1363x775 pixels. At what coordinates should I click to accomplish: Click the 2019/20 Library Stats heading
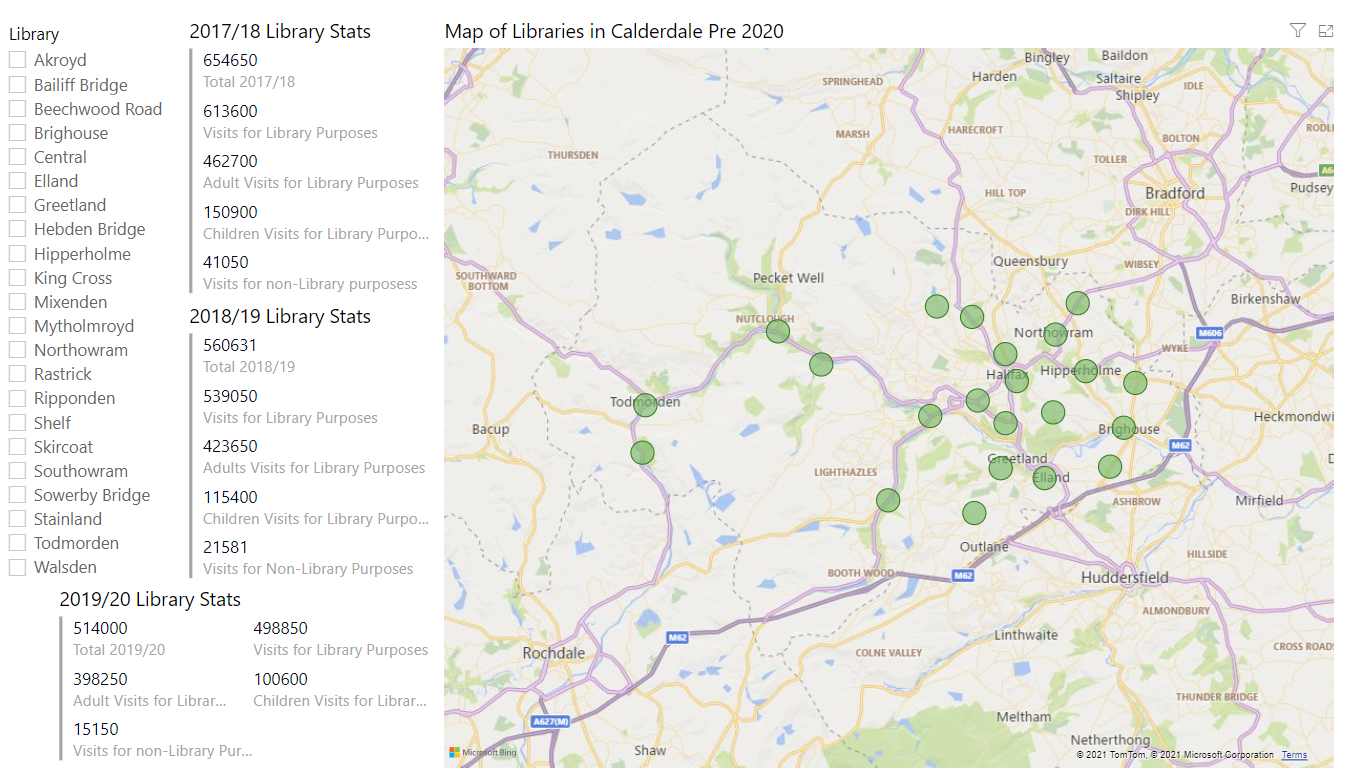148,598
